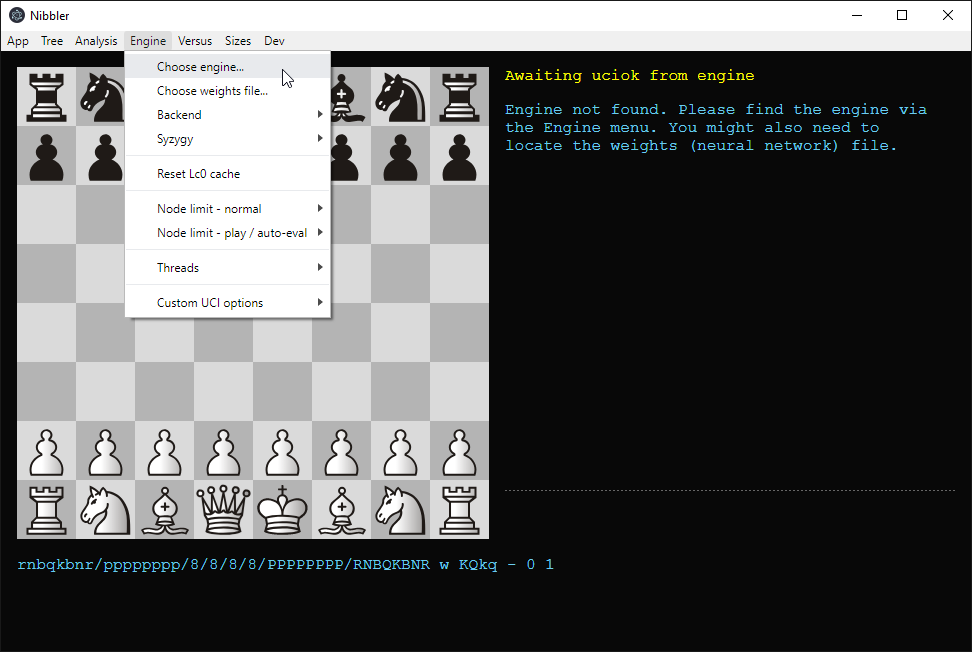Open the Analysis menu

click(x=96, y=41)
